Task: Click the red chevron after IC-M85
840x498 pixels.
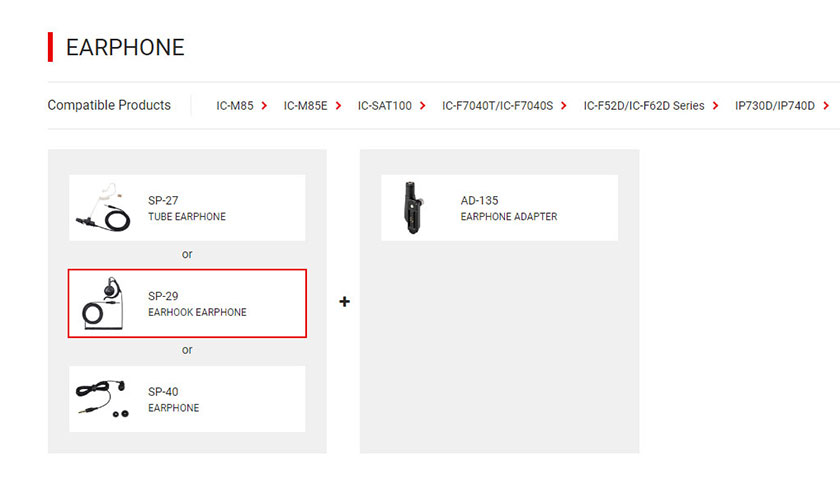Action: click(264, 106)
